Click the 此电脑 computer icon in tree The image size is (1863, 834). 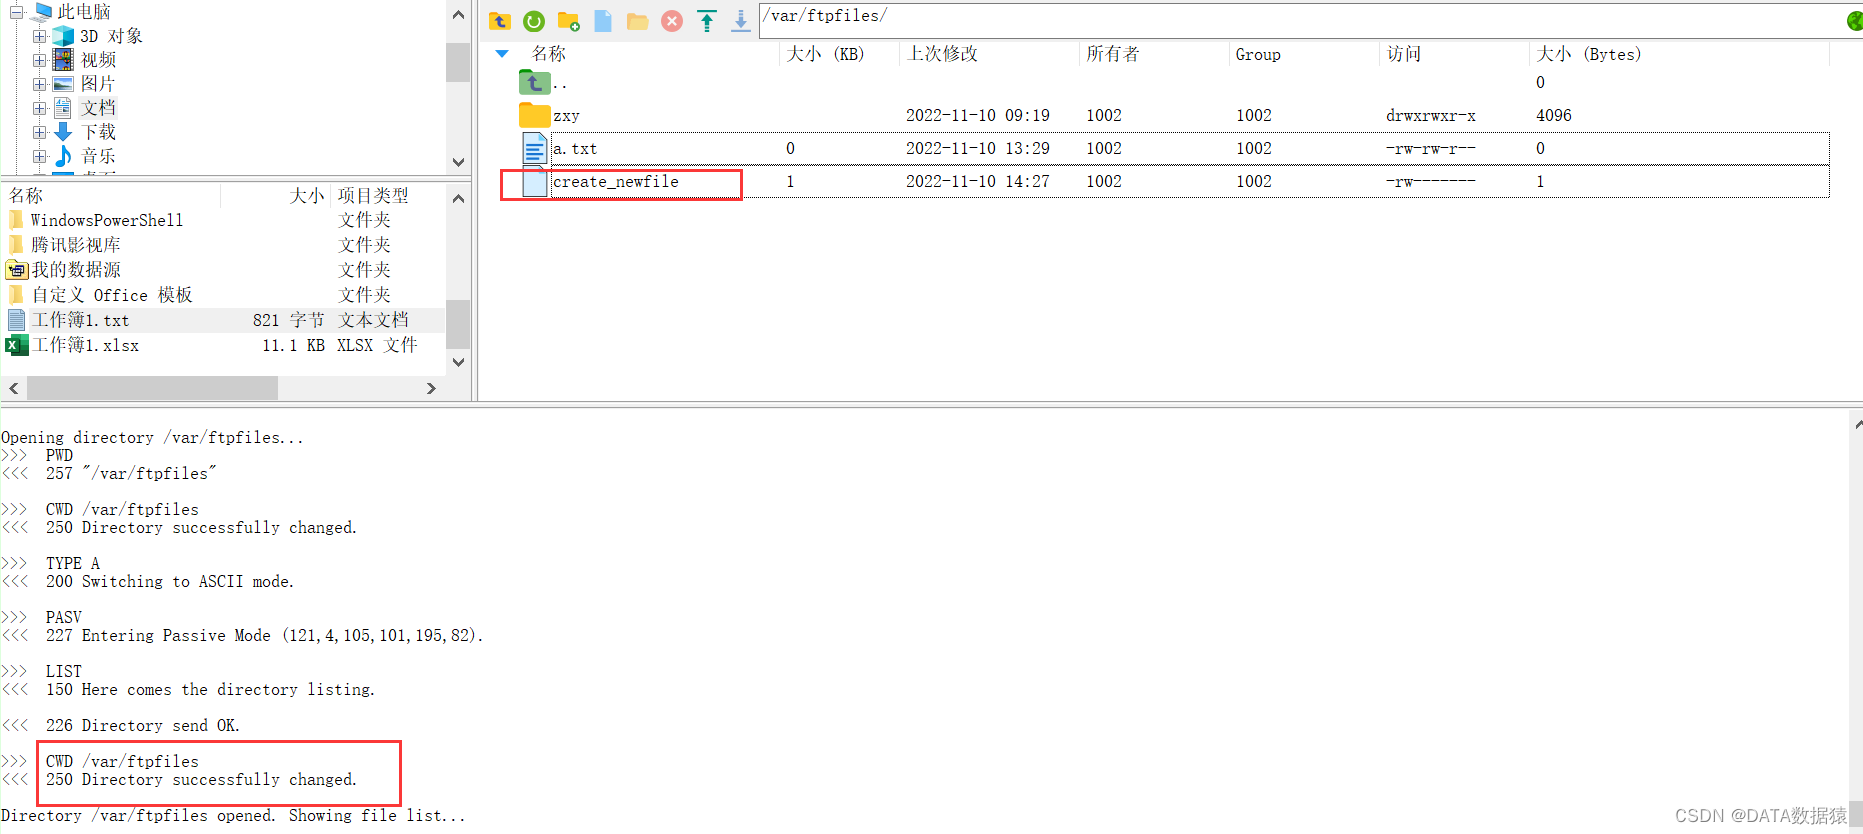(43, 11)
